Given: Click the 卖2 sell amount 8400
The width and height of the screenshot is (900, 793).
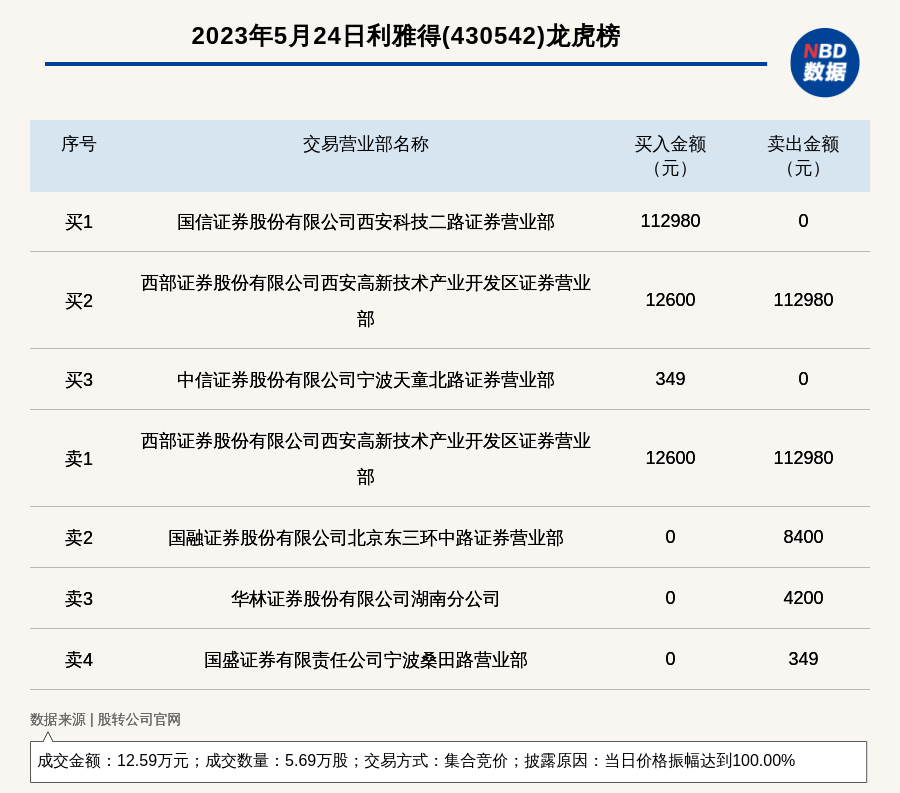Looking at the screenshot, I should pyautogui.click(x=803, y=537).
